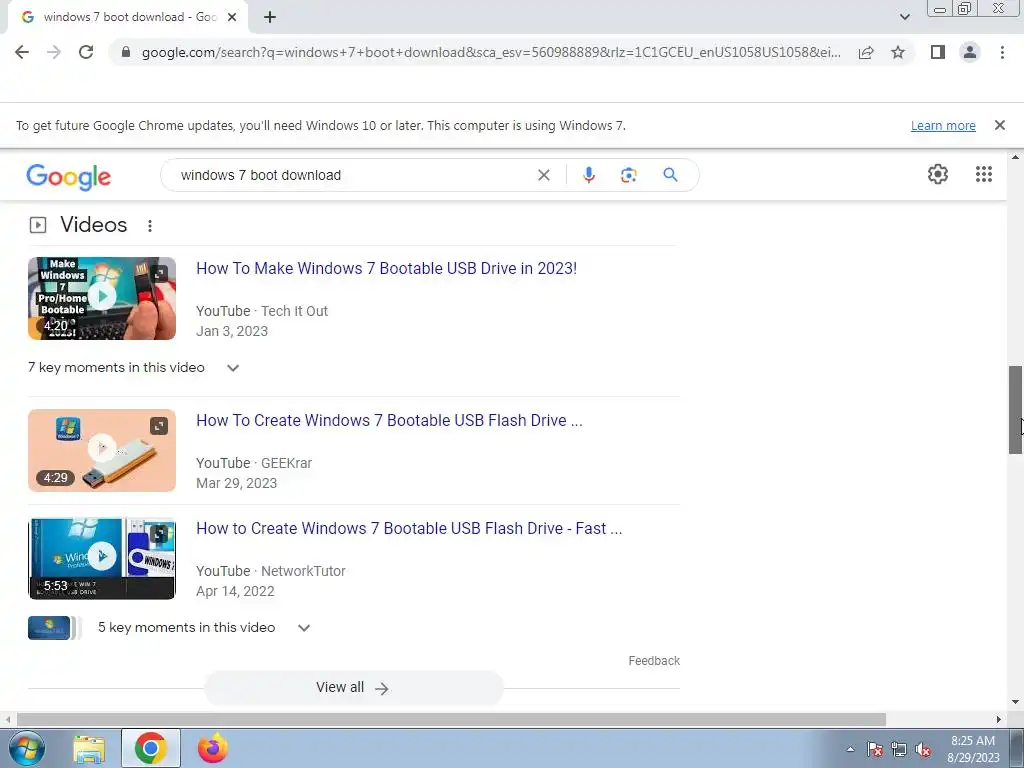Submit search with magnifier icon
The image size is (1024, 768).
[670, 175]
